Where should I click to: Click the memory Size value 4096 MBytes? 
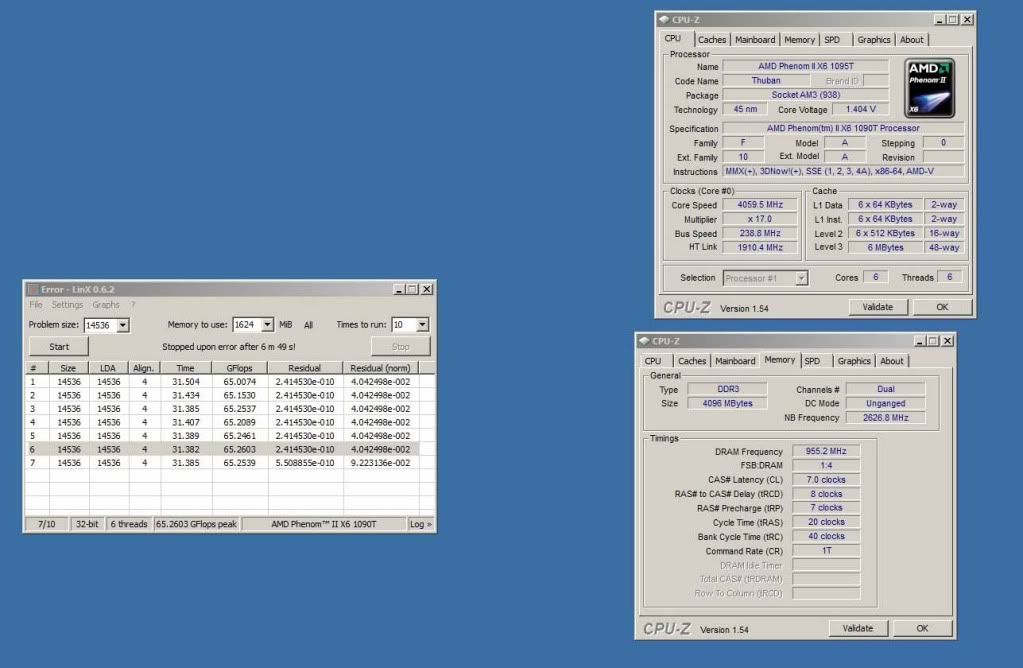click(727, 403)
